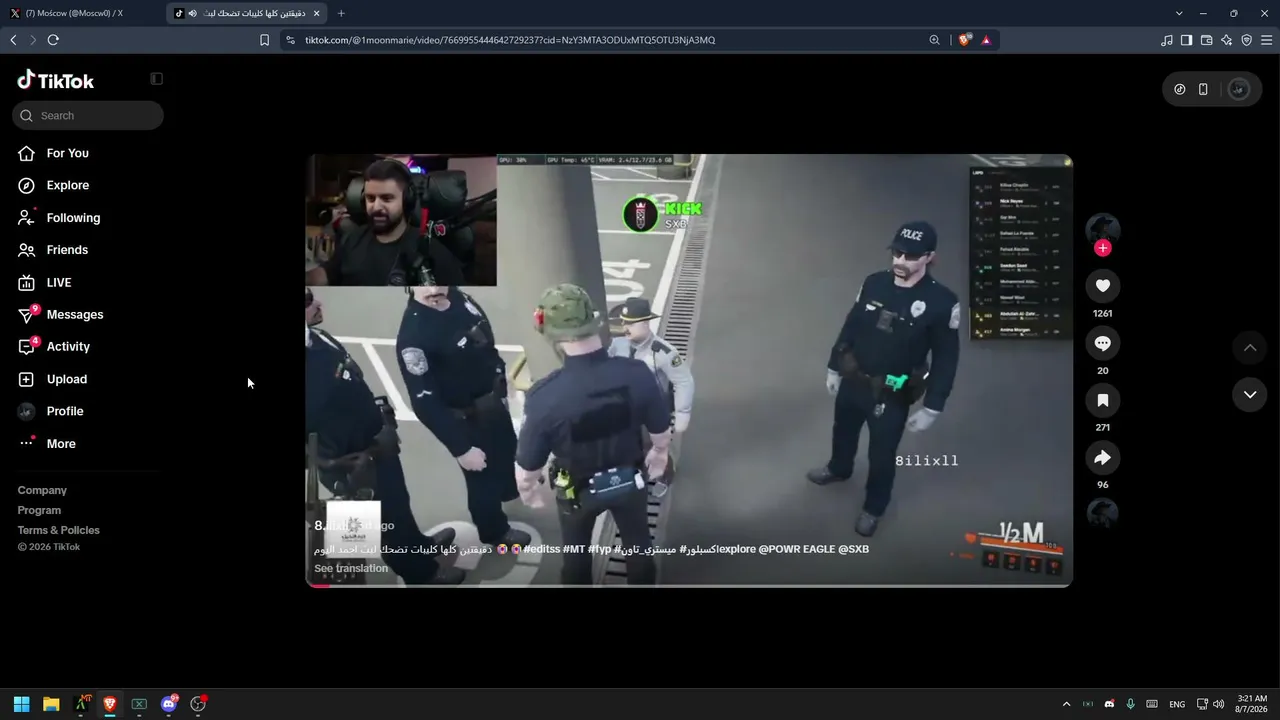Viewport: 1280px width, 720px height.
Task: Open the Brave VPN shield icon
Action: [1246, 40]
